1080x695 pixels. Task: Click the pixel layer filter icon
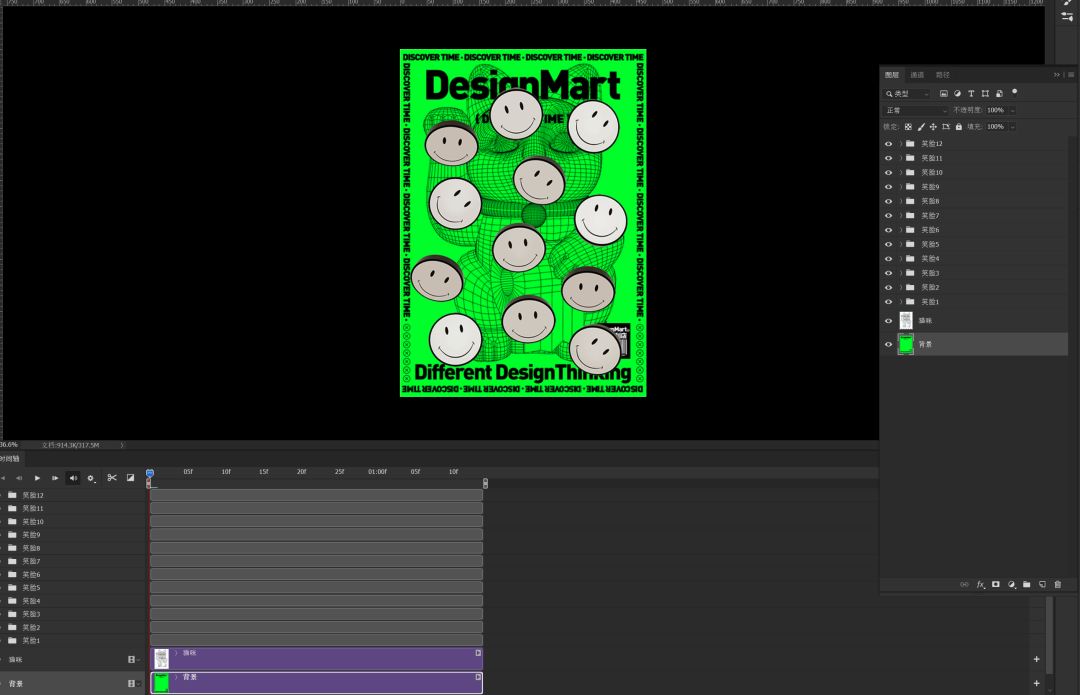click(x=944, y=94)
